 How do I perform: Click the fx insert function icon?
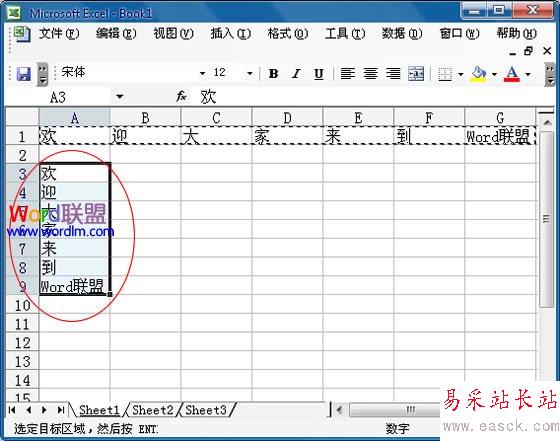(181, 96)
